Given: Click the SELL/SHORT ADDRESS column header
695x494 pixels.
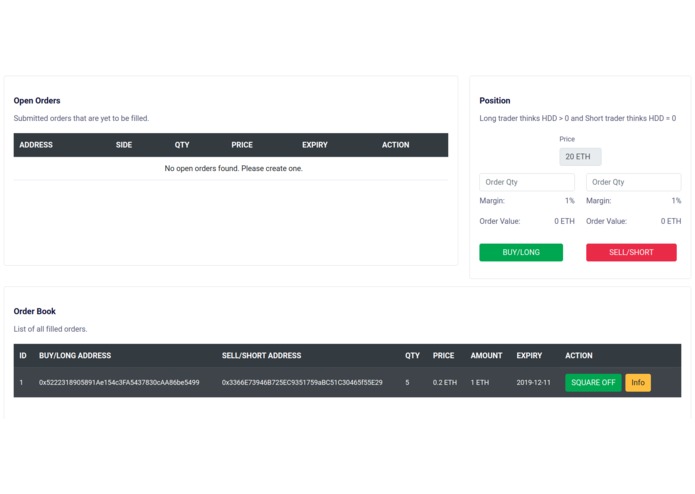Looking at the screenshot, I should (x=262, y=355).
